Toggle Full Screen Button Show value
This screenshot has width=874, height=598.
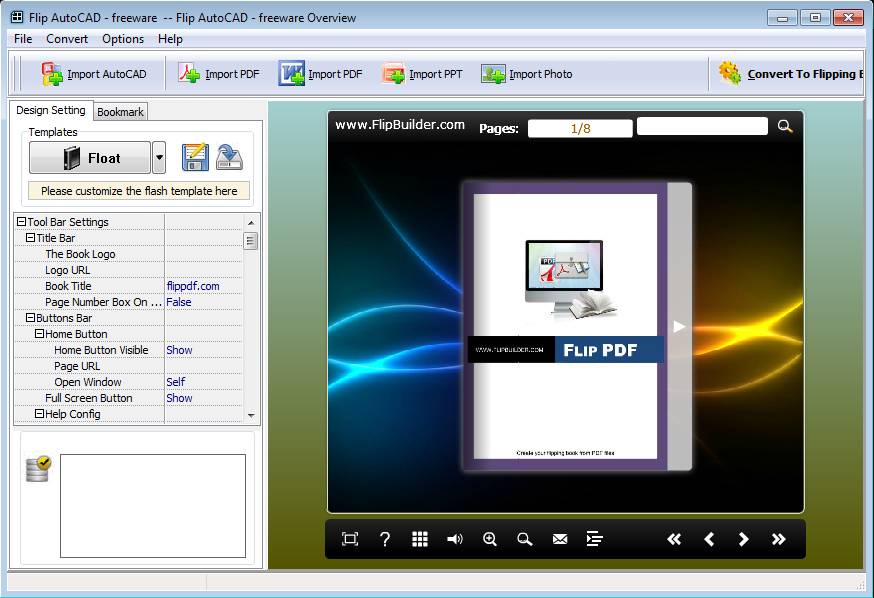tap(180, 398)
